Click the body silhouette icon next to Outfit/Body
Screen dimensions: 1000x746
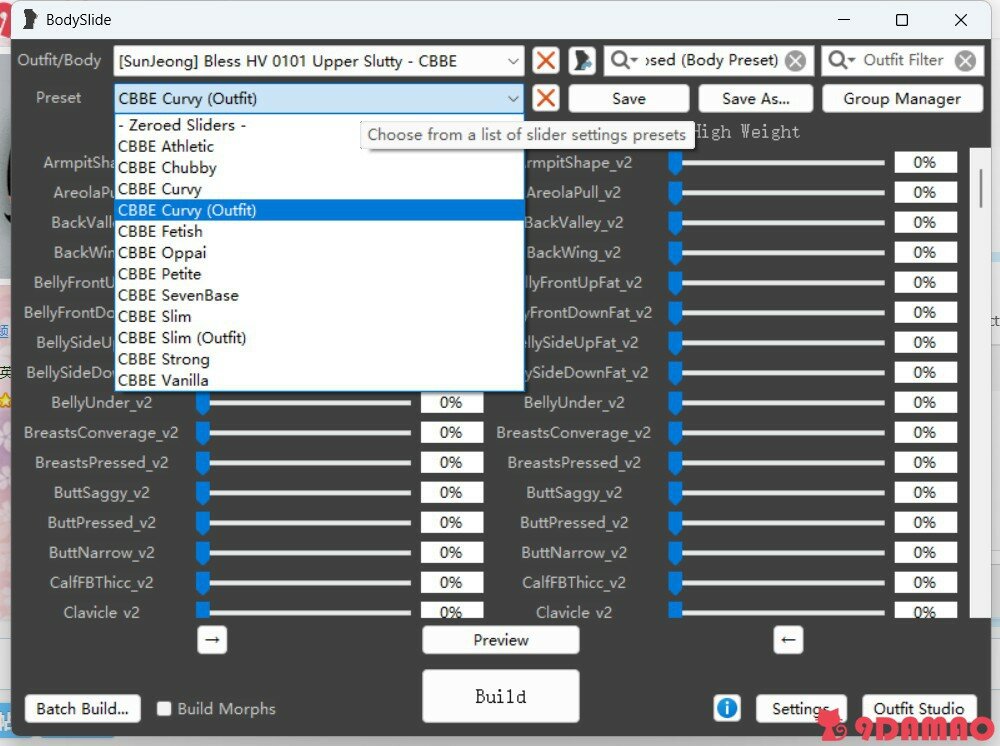pos(582,61)
